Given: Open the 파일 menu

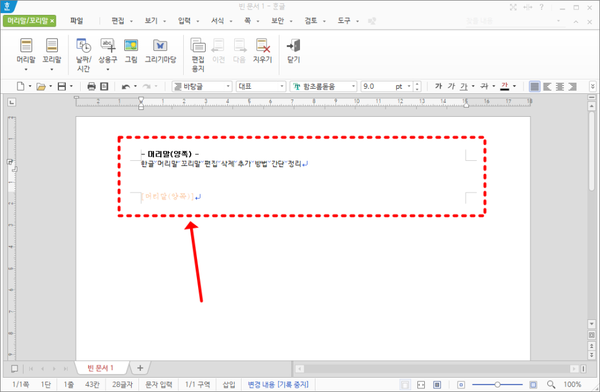Looking at the screenshot, I should [77, 21].
